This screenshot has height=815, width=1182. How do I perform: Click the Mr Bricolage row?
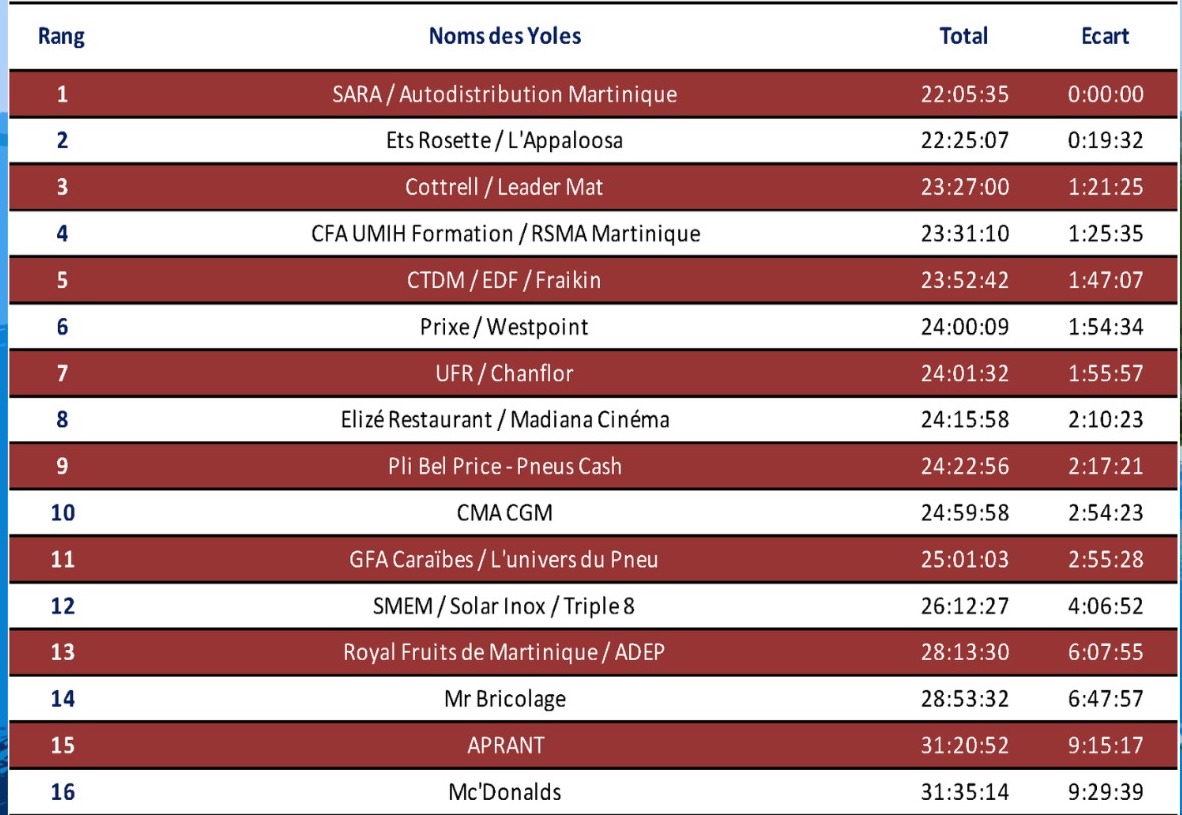tap(593, 699)
